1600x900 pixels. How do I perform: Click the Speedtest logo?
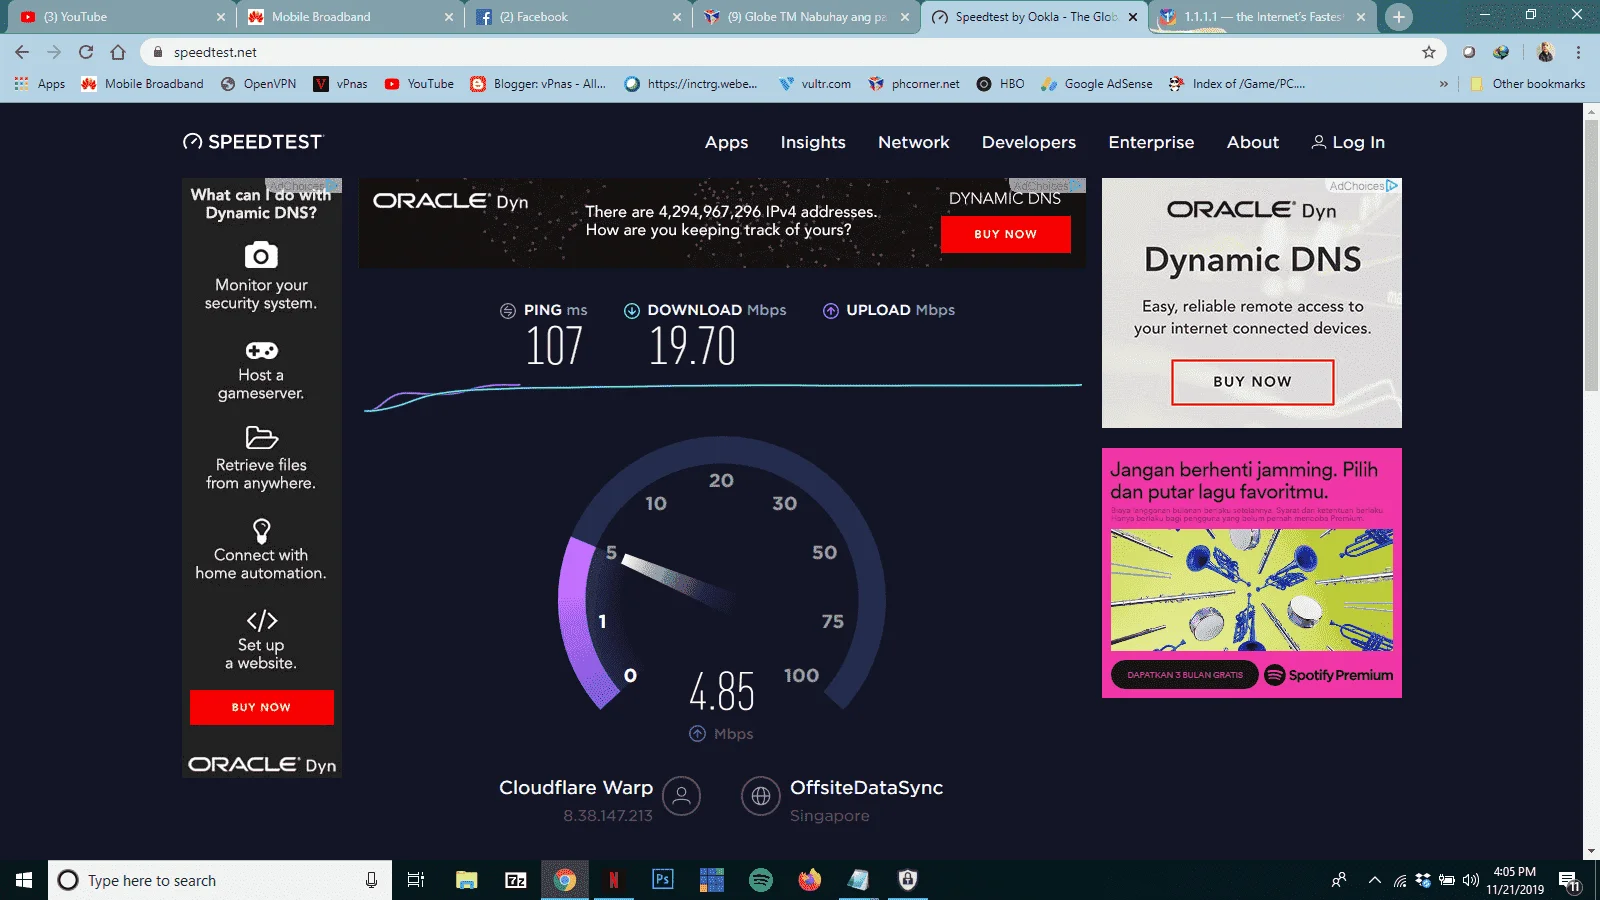(x=253, y=142)
